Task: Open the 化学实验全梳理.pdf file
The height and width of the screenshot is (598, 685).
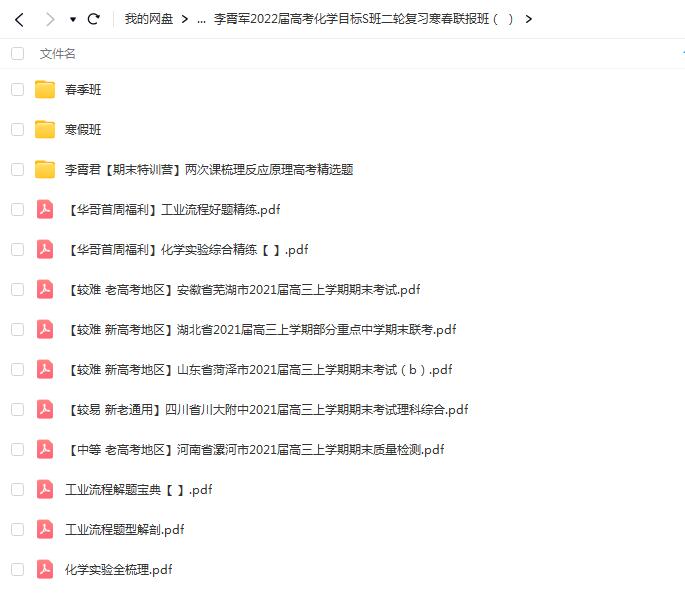Action: pyautogui.click(x=118, y=569)
